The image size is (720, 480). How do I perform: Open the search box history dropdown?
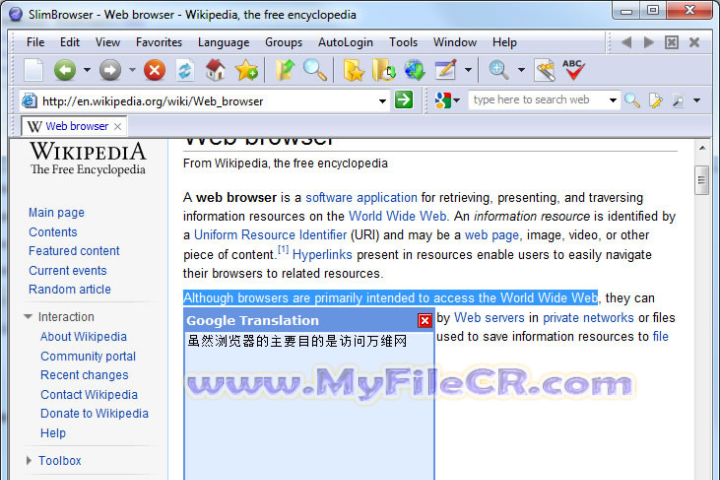(x=613, y=100)
